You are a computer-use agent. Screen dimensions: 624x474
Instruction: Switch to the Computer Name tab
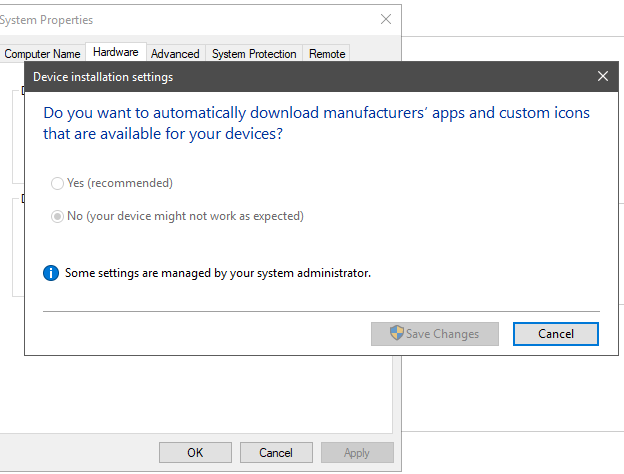click(42, 54)
